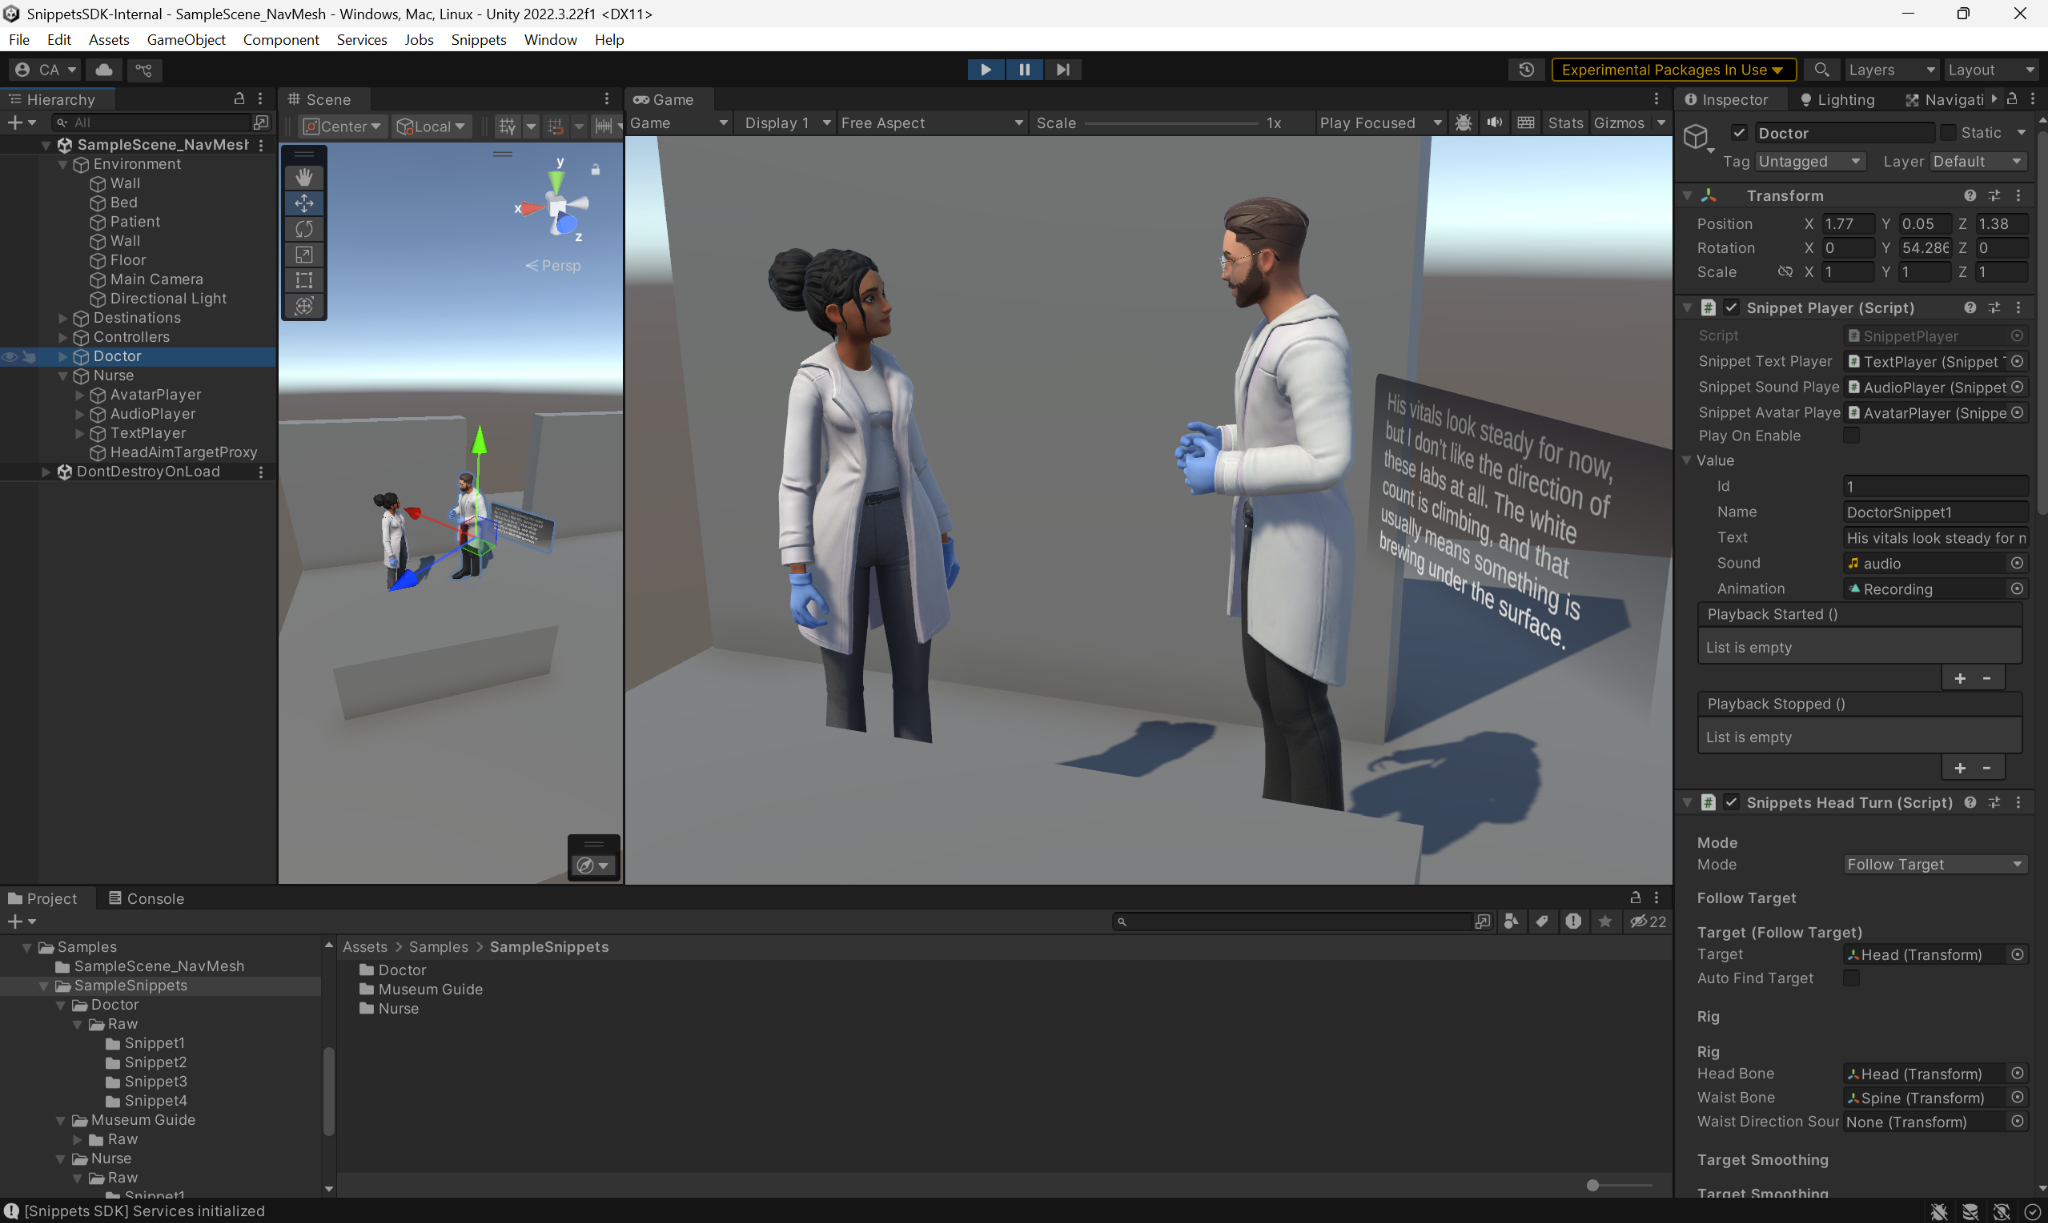This screenshot has width=2048, height=1223.
Task: Enable Play On Enable checkbox
Action: [1851, 436]
